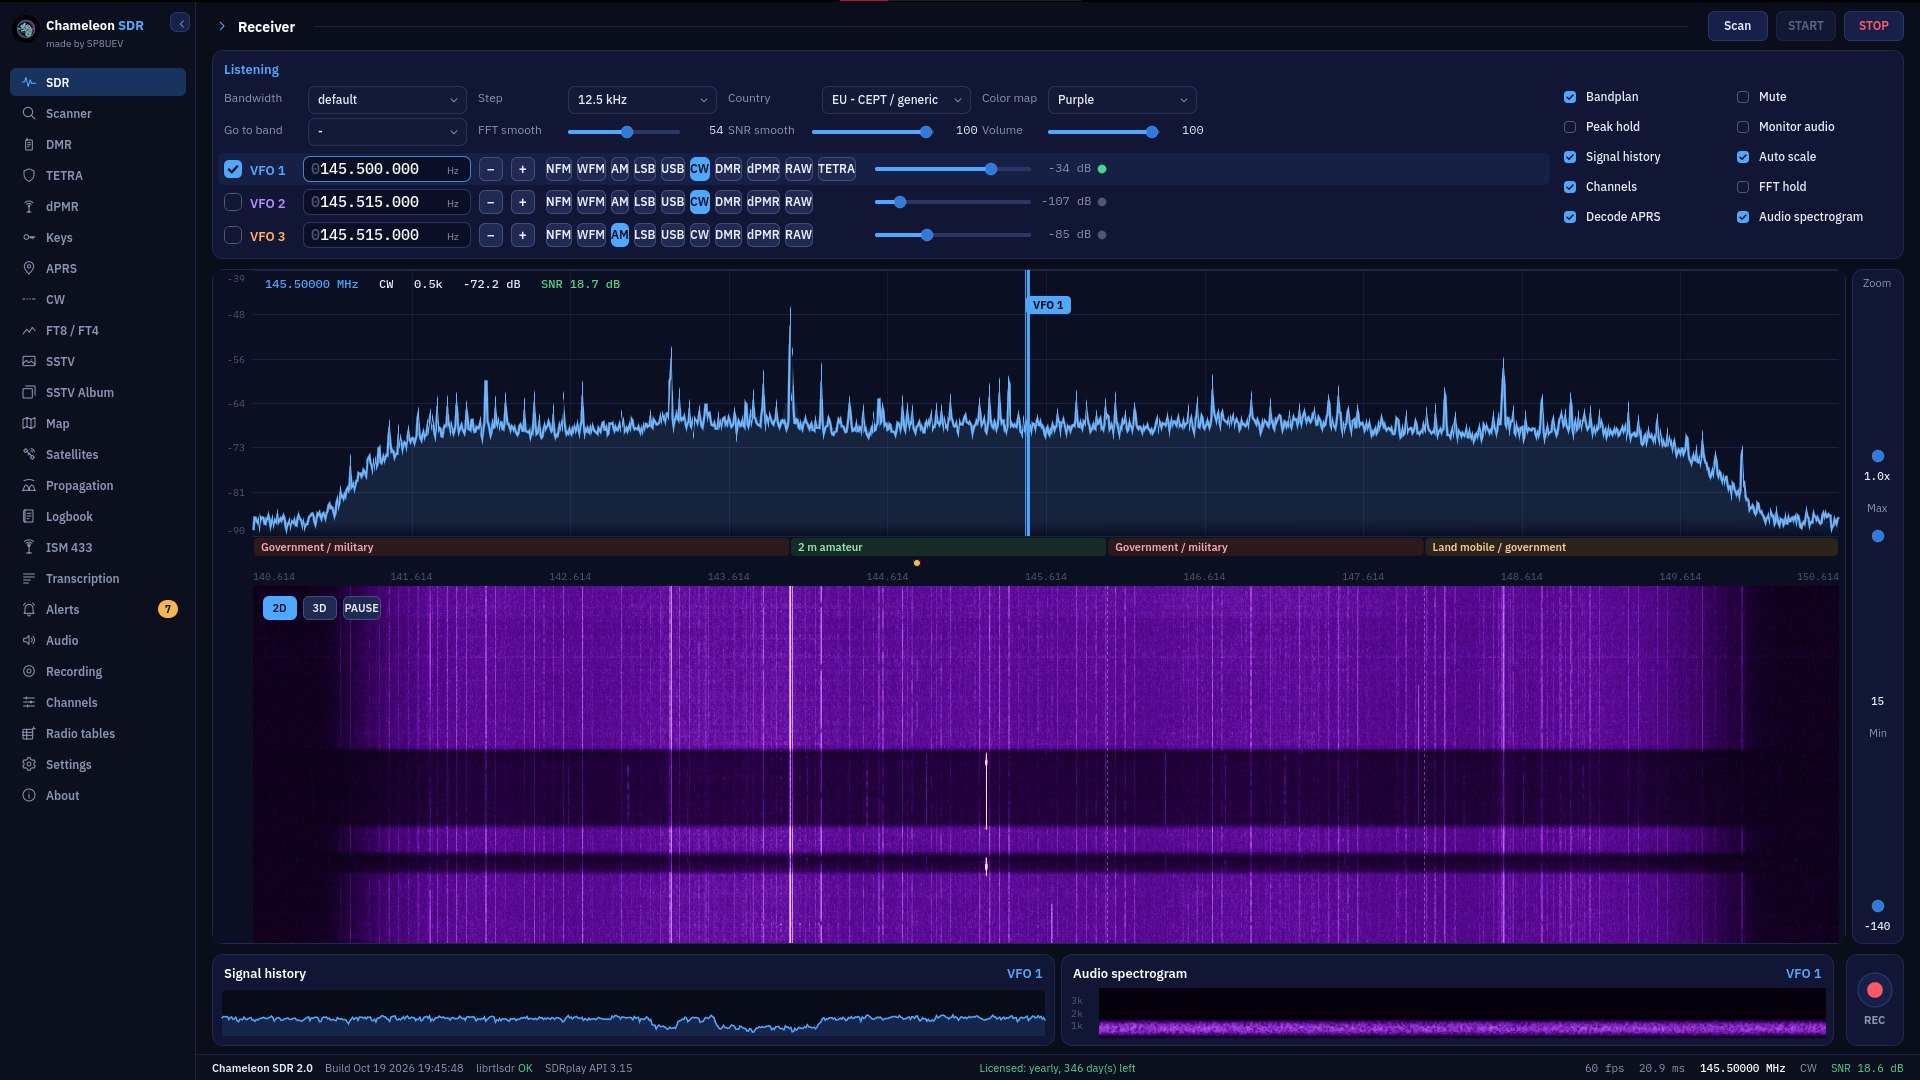
Task: Increase VFO 1 frequency with plus button
Action: 522,169
